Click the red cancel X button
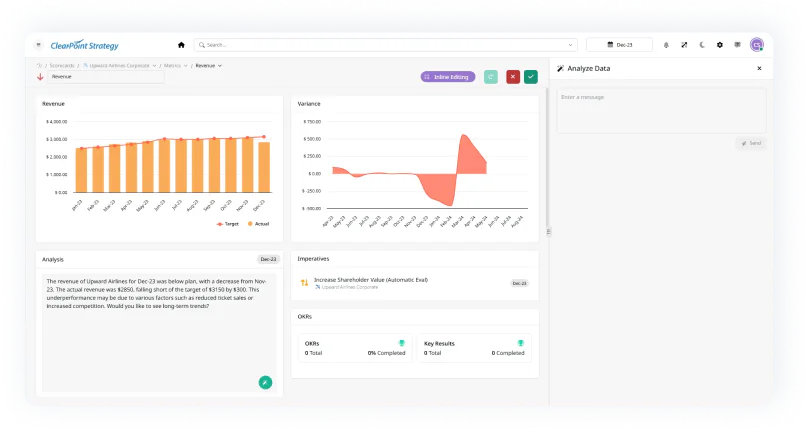 (x=513, y=77)
